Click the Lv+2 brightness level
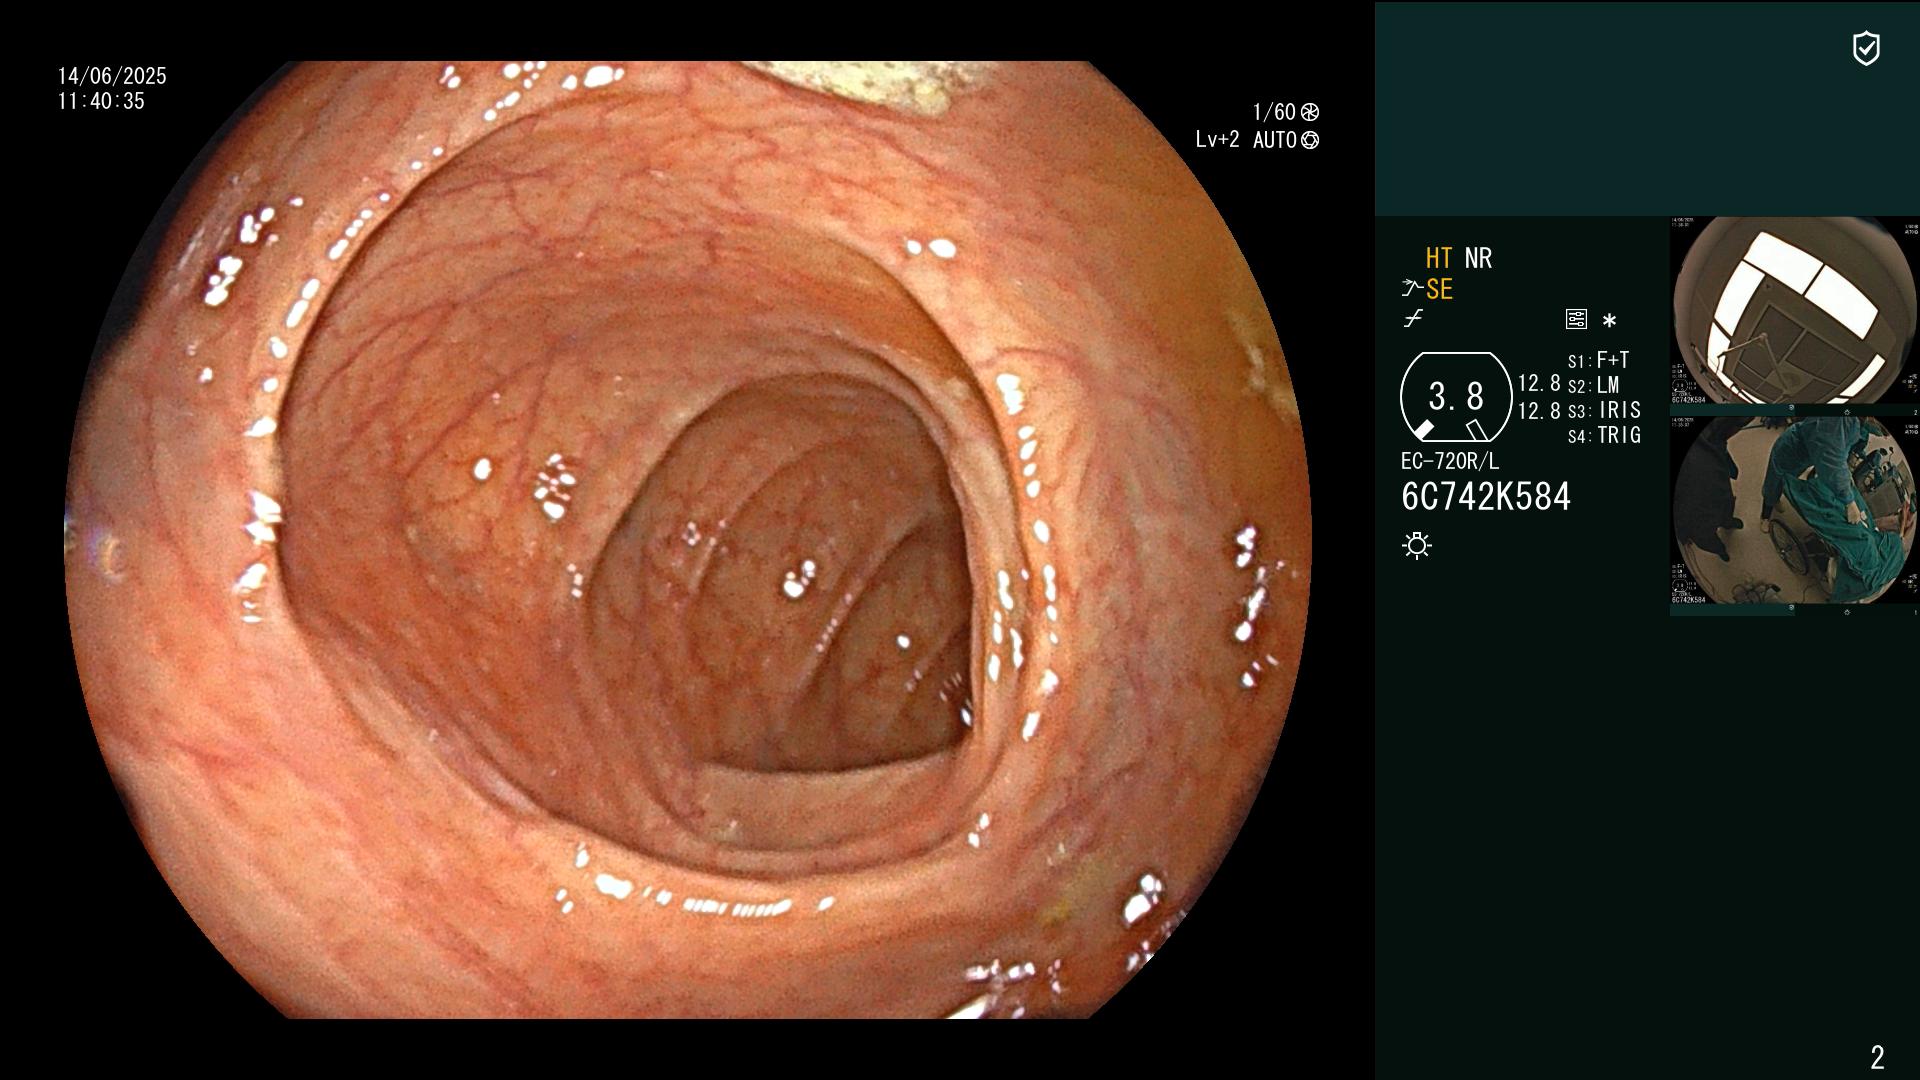 coord(1217,140)
